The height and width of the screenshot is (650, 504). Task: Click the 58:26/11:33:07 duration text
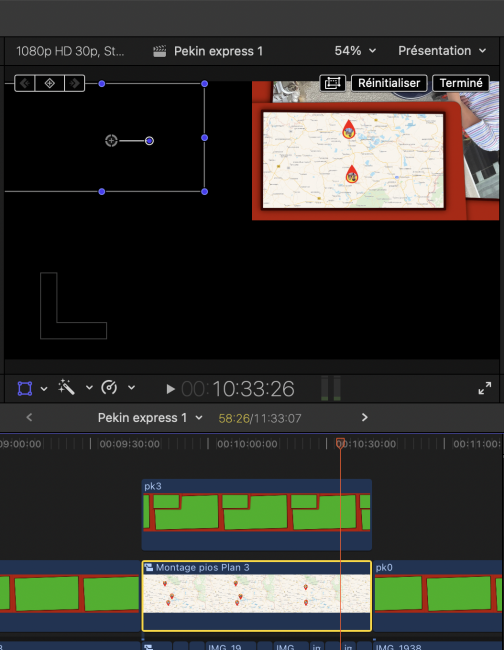click(x=260, y=418)
